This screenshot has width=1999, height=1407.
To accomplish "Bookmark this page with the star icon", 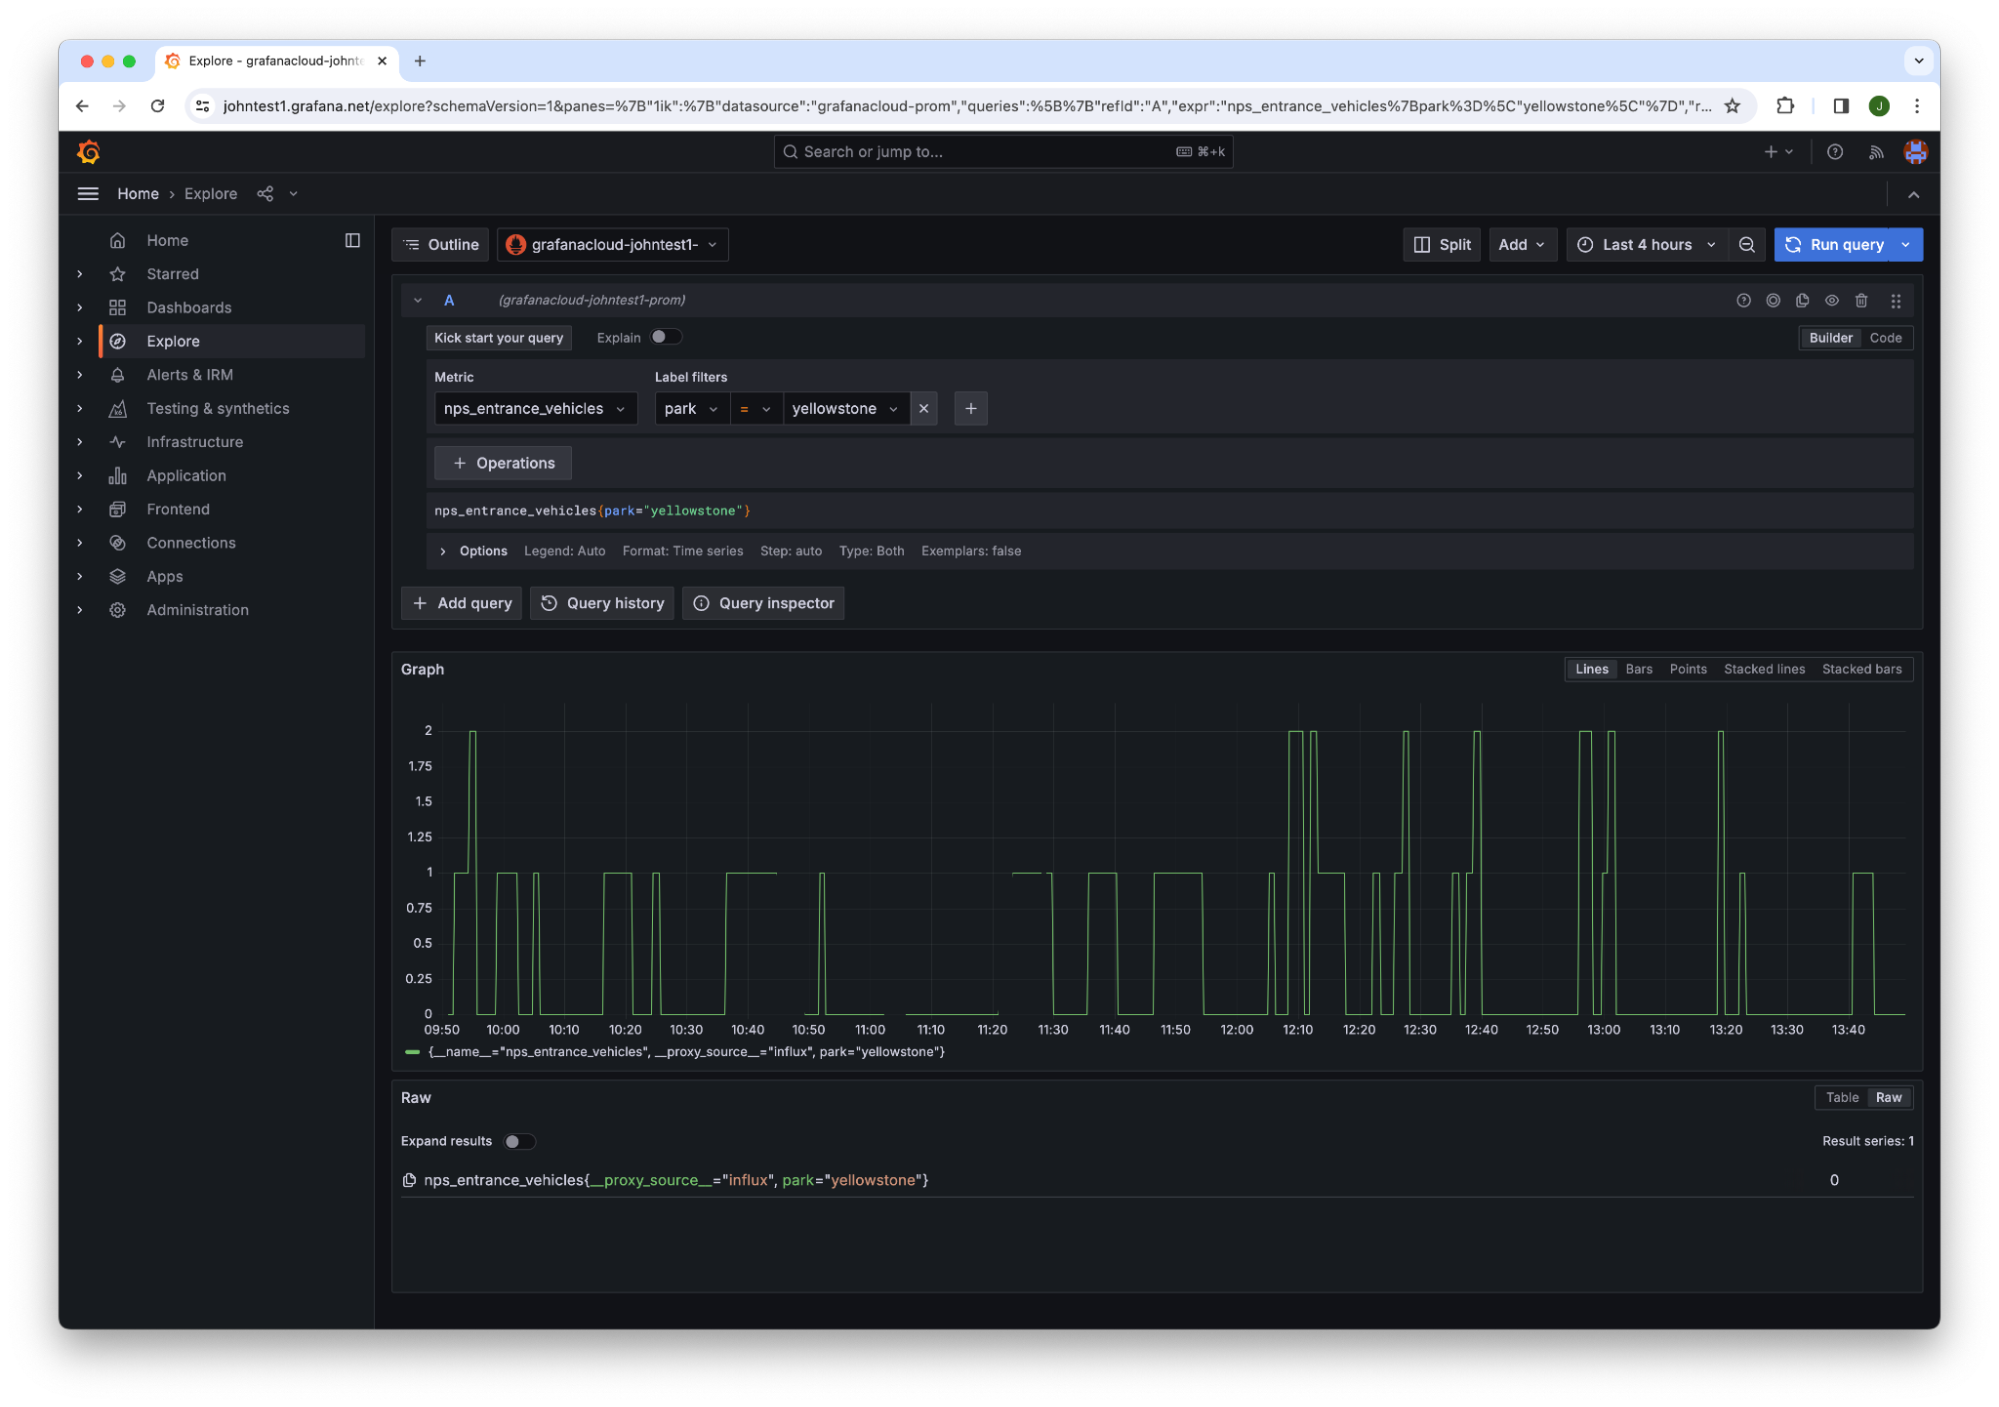I will (x=1732, y=106).
